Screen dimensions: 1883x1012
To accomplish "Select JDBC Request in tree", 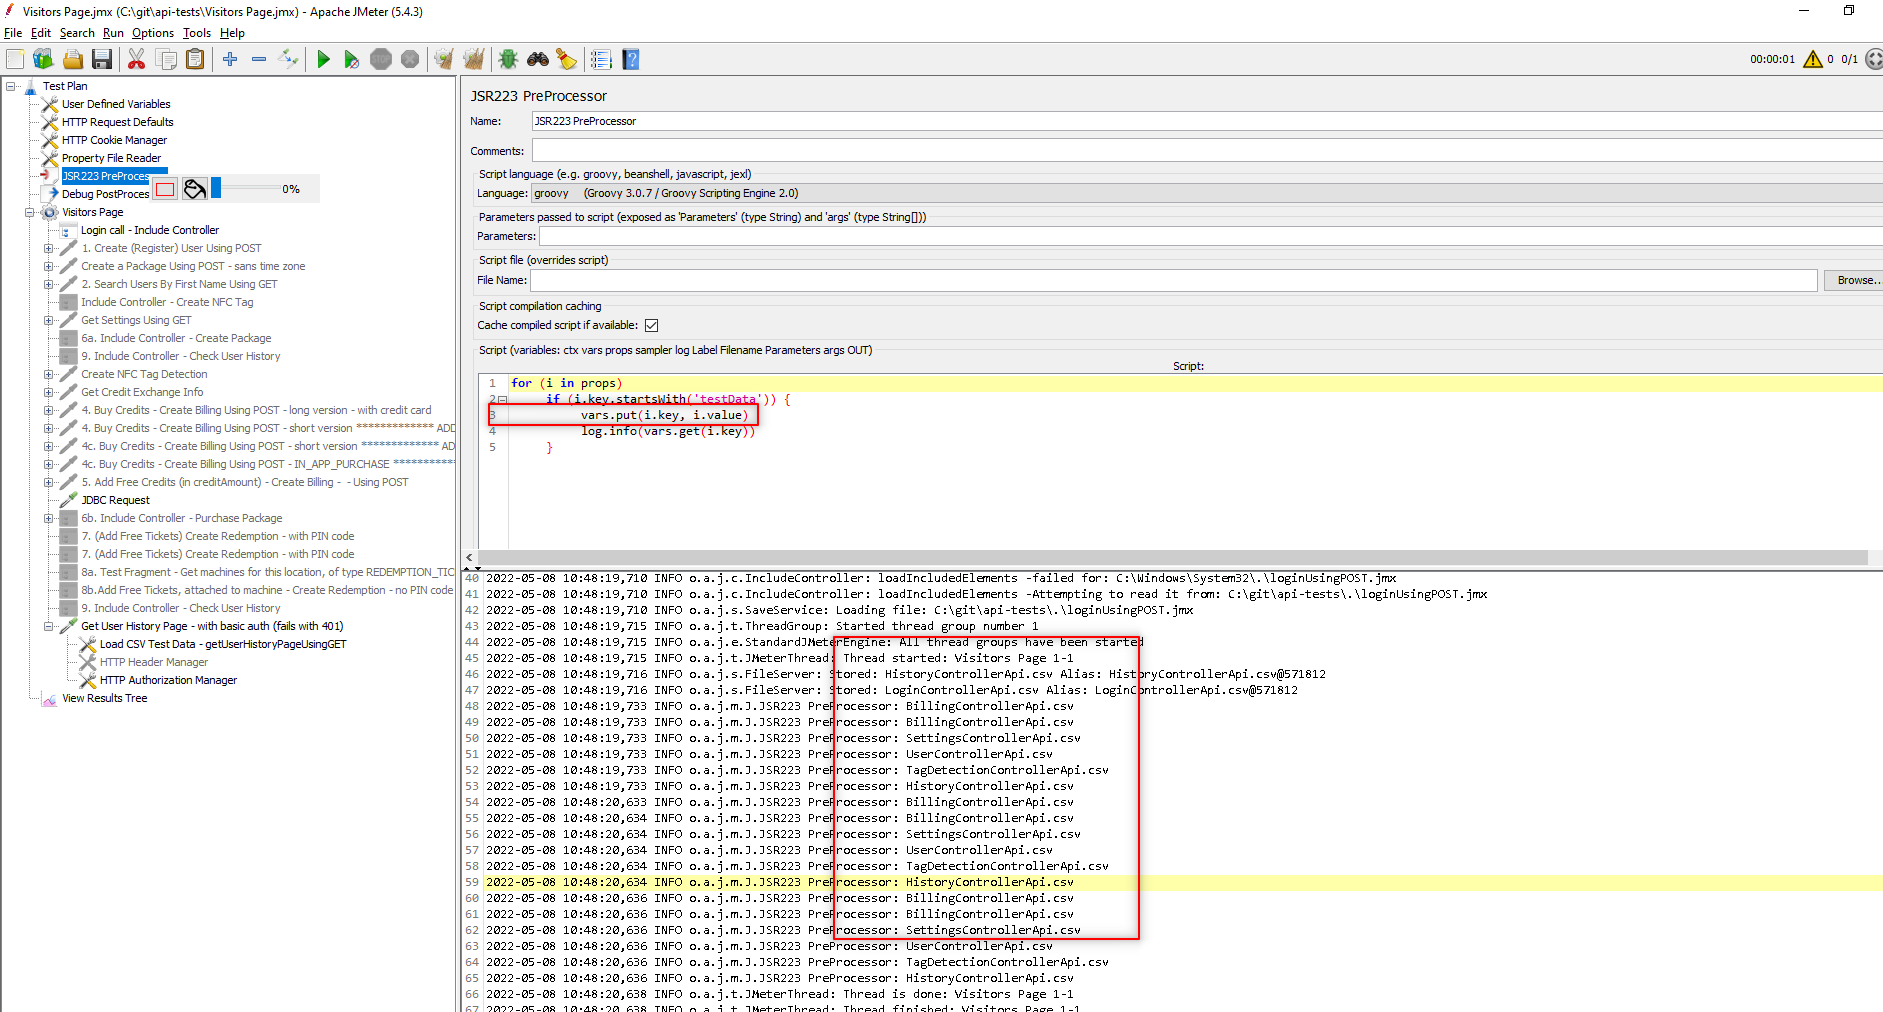I will (115, 500).
